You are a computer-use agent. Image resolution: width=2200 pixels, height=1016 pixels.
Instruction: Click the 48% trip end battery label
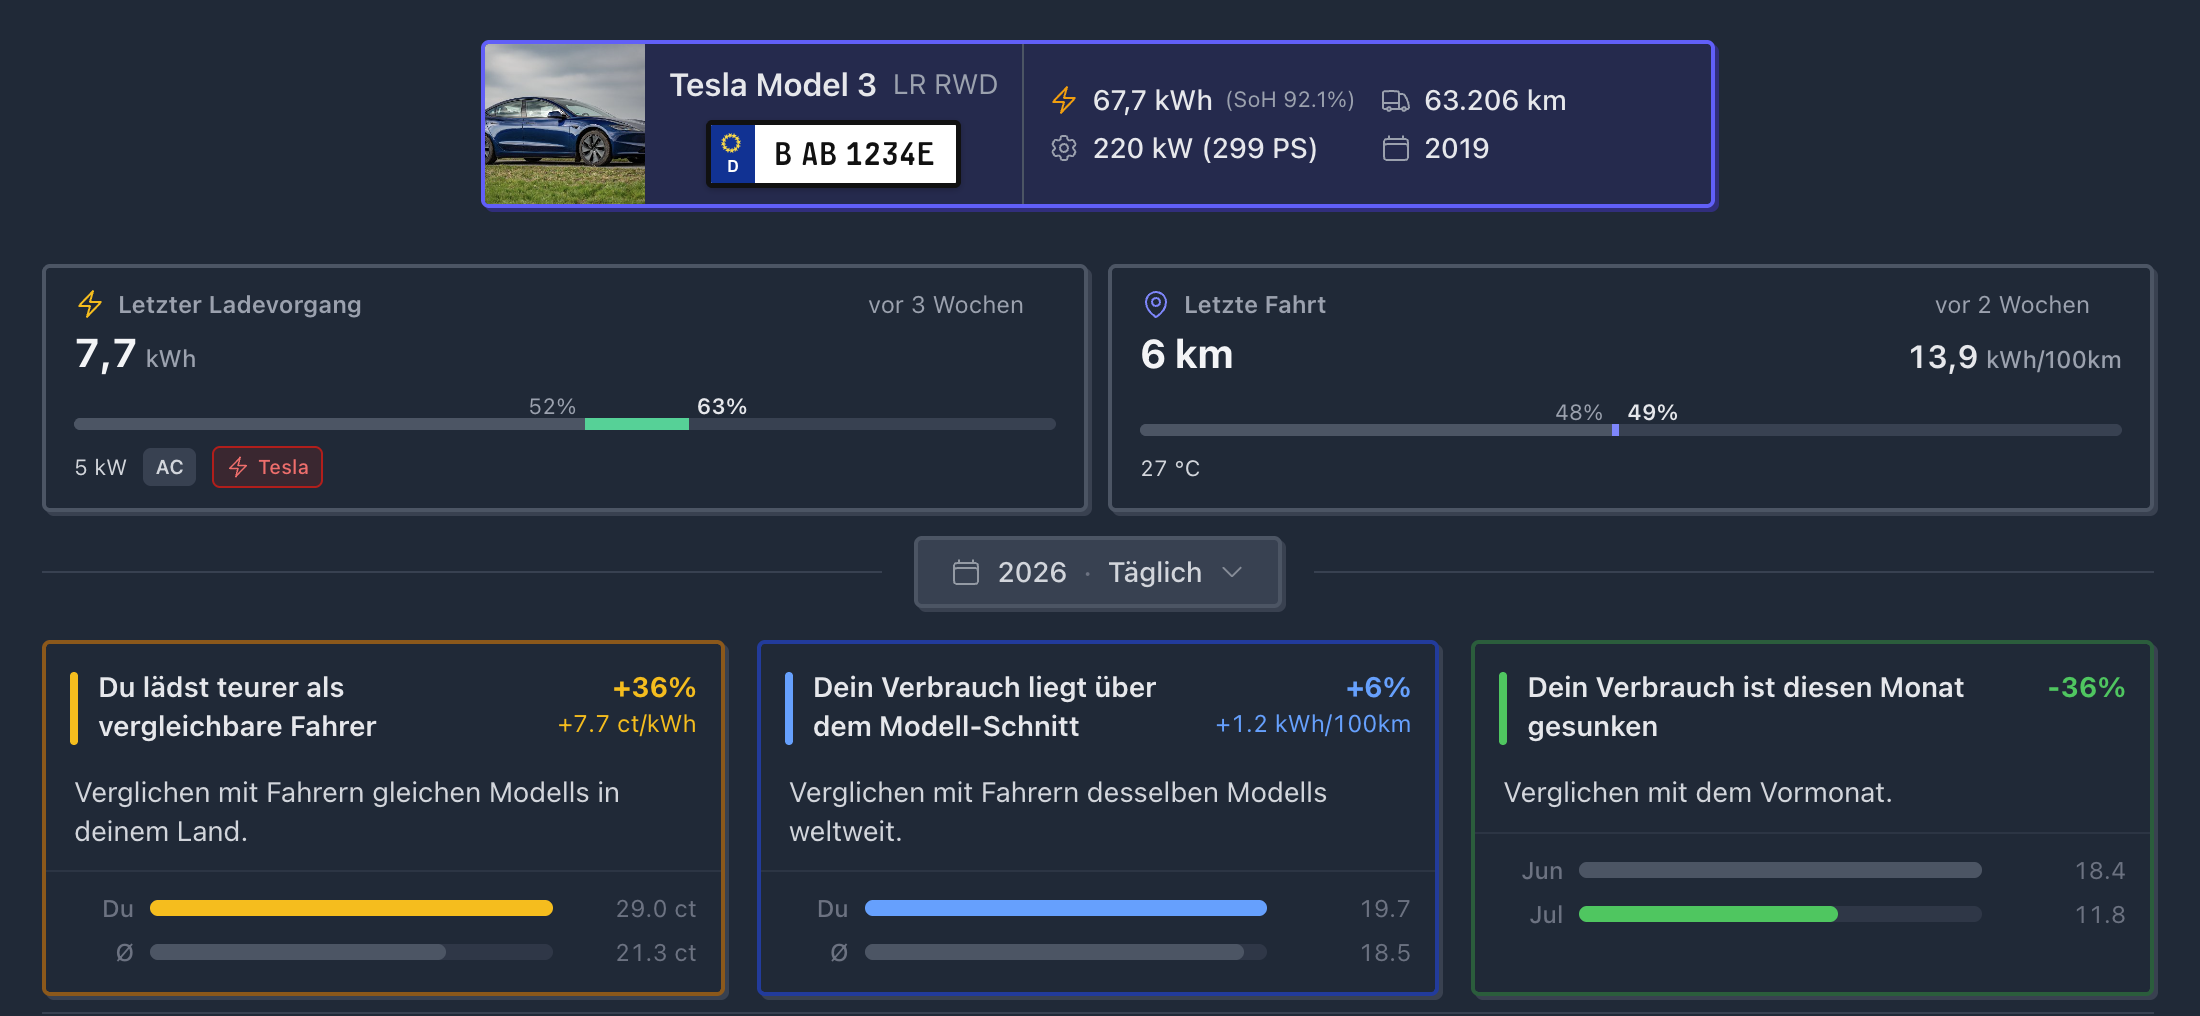coord(1579,412)
